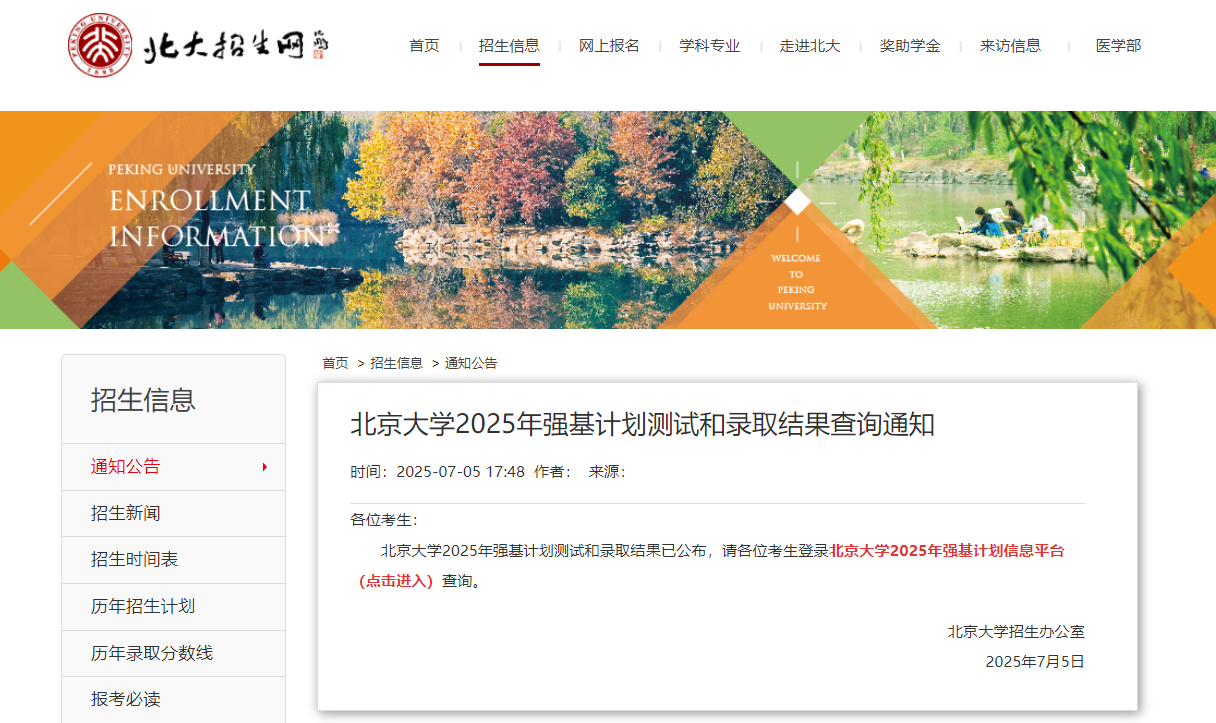Click the Peking University logo emblem
This screenshot has width=1216, height=723.
coord(100,46)
